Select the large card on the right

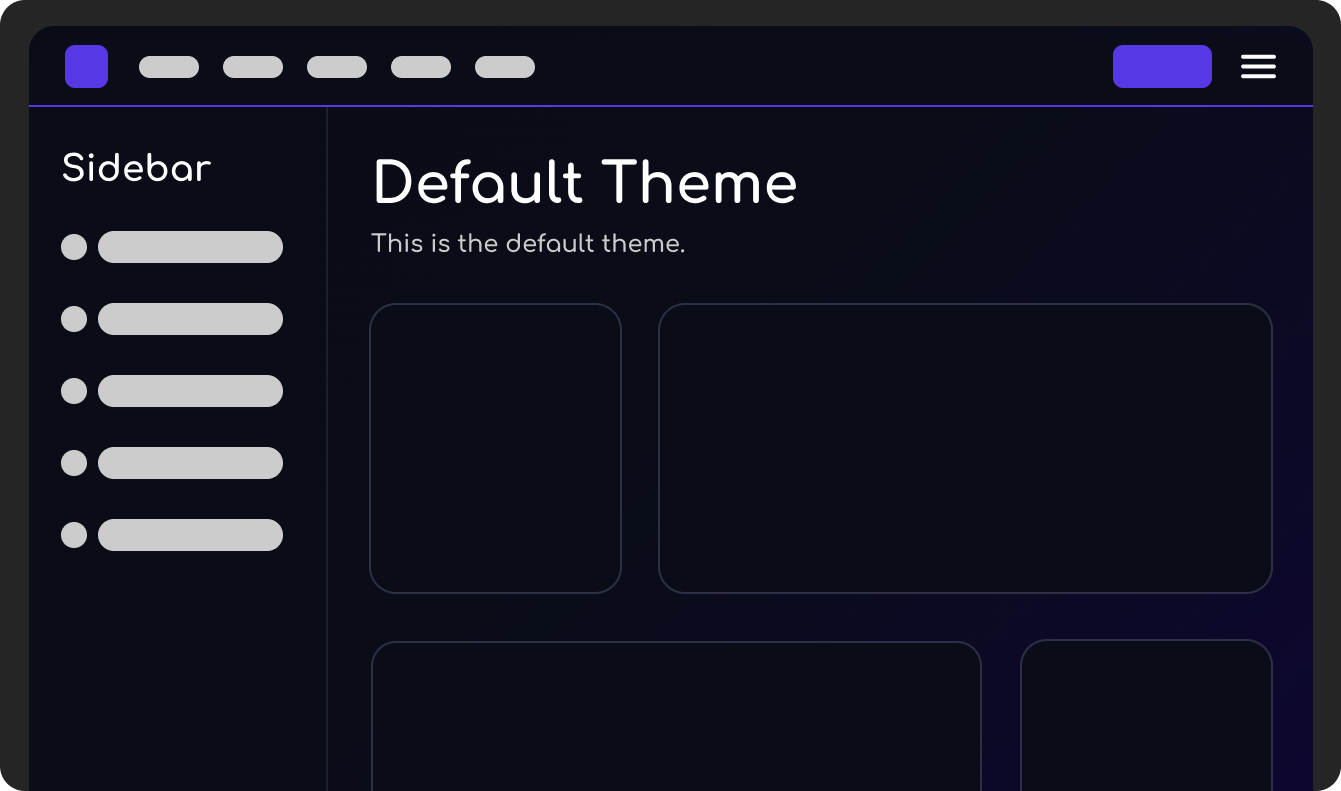[965, 448]
